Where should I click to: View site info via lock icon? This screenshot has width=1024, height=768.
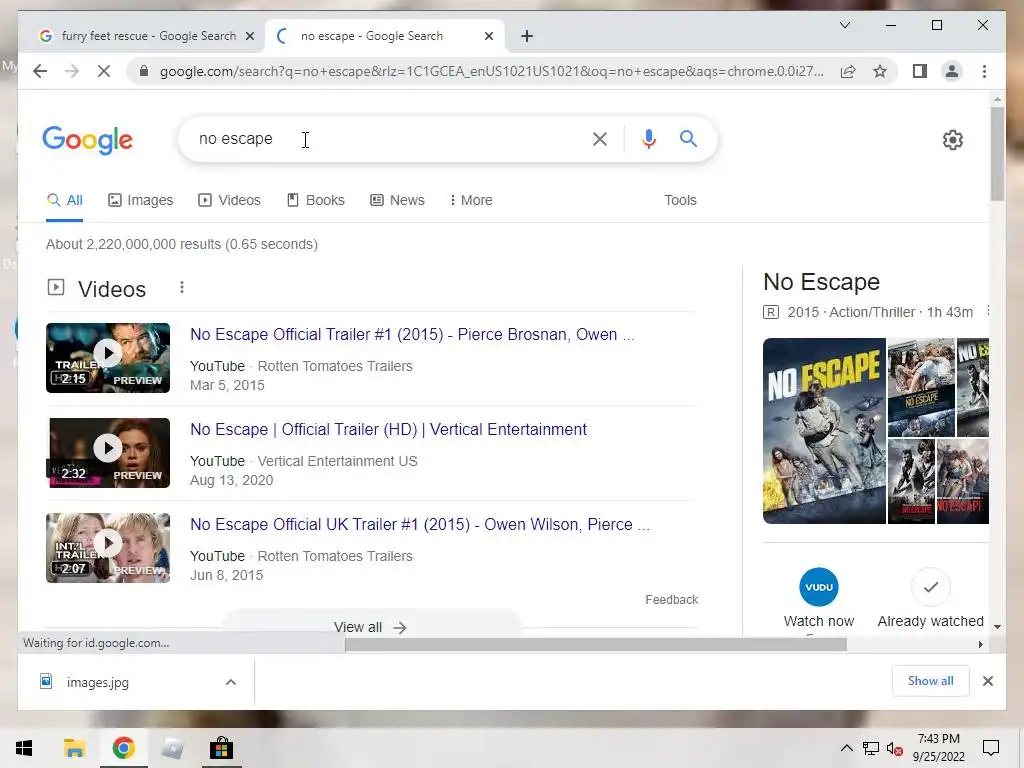[144, 71]
